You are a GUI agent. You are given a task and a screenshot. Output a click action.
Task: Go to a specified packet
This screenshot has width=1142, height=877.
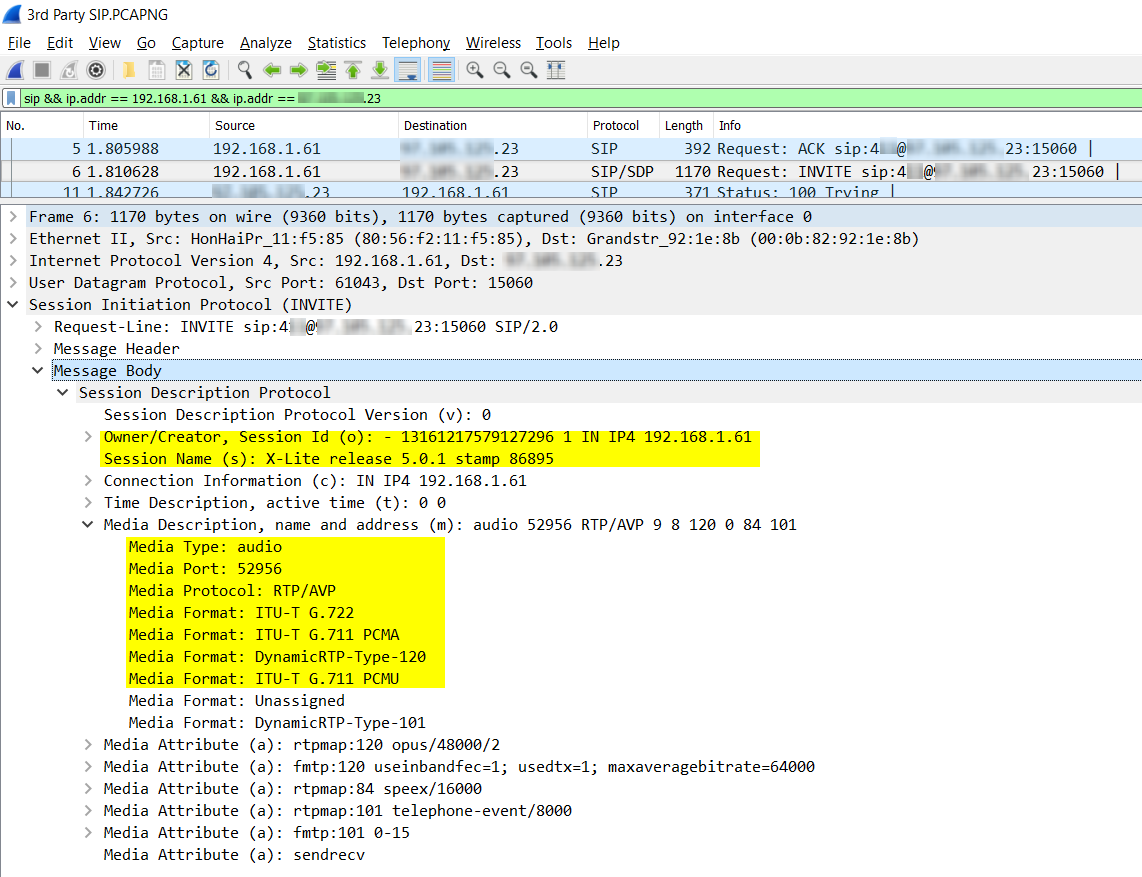click(326, 70)
